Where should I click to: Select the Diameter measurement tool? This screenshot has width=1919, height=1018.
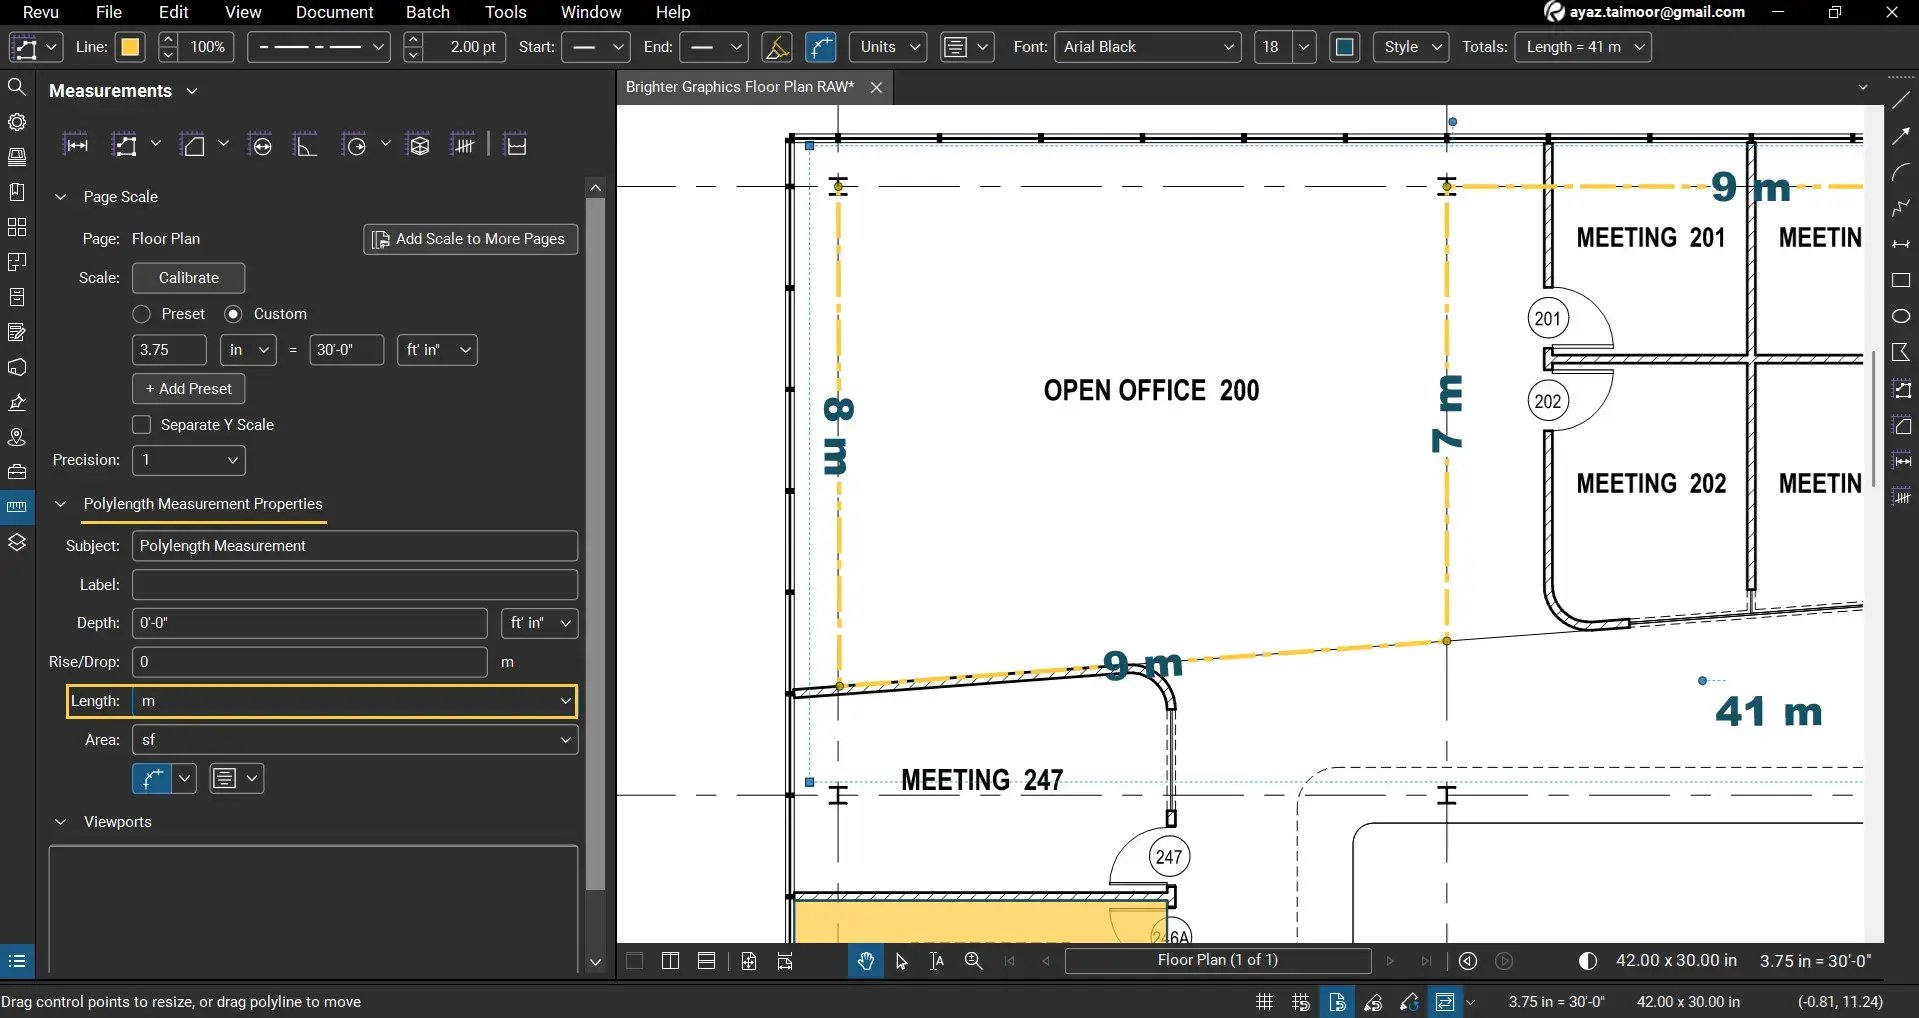(x=261, y=144)
